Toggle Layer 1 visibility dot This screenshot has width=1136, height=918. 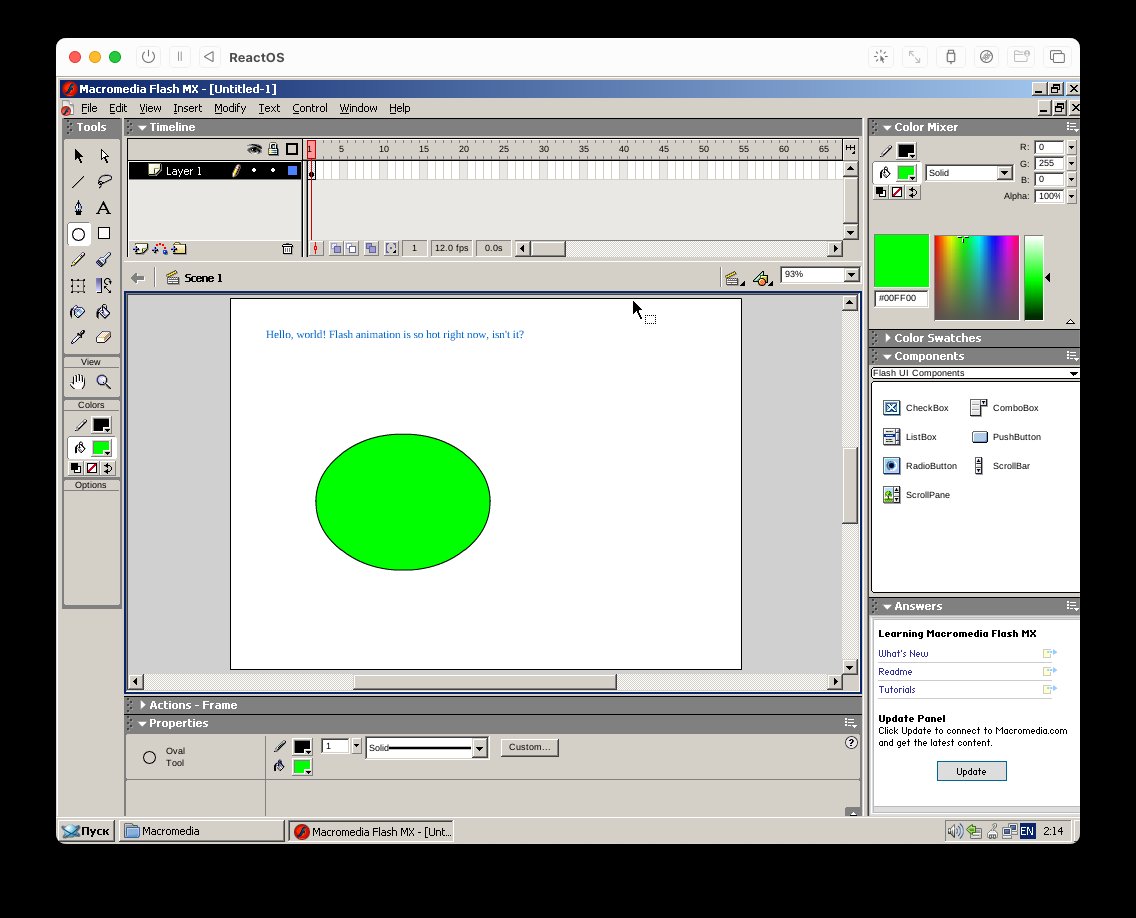[x=254, y=170]
